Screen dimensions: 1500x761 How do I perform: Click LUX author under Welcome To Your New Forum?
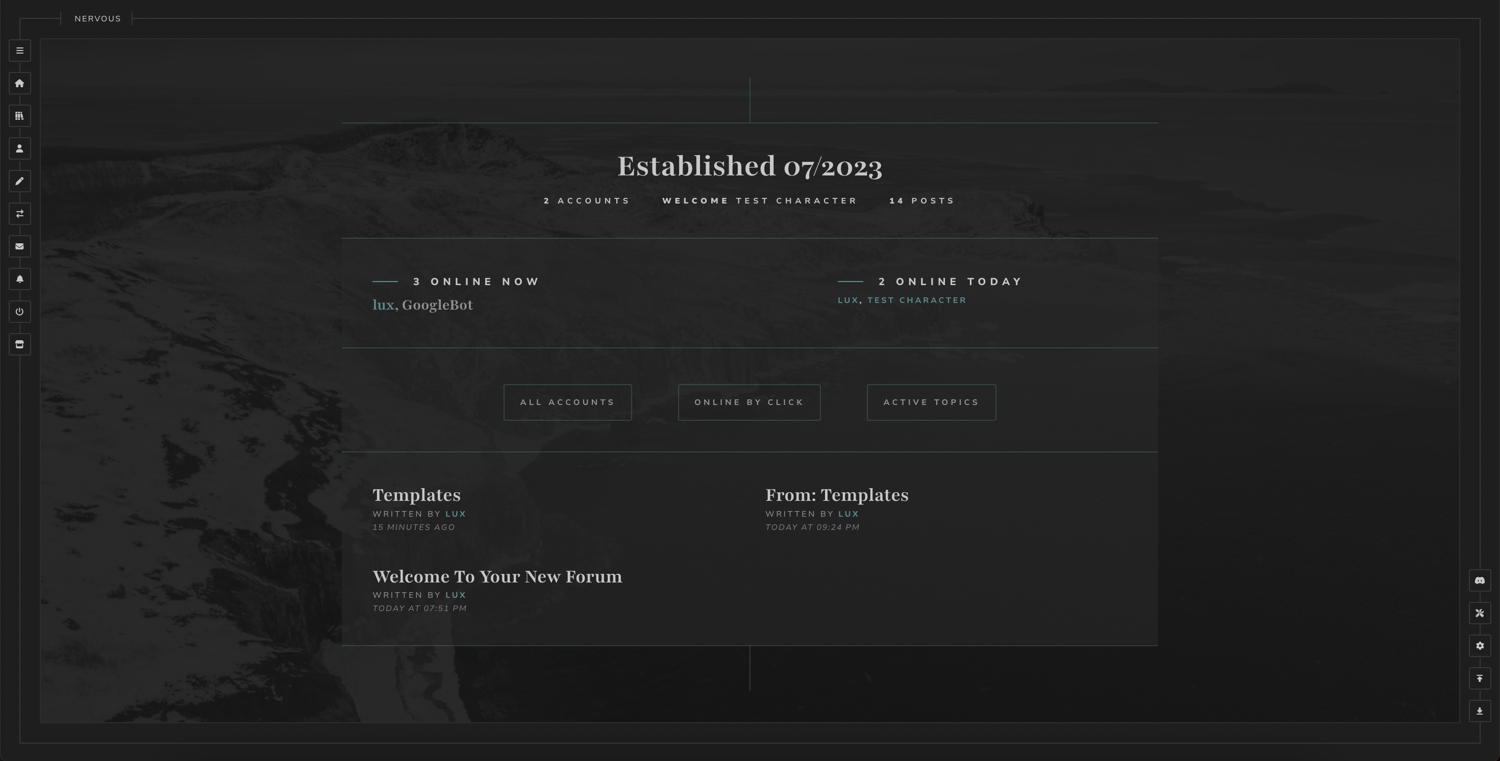456,595
